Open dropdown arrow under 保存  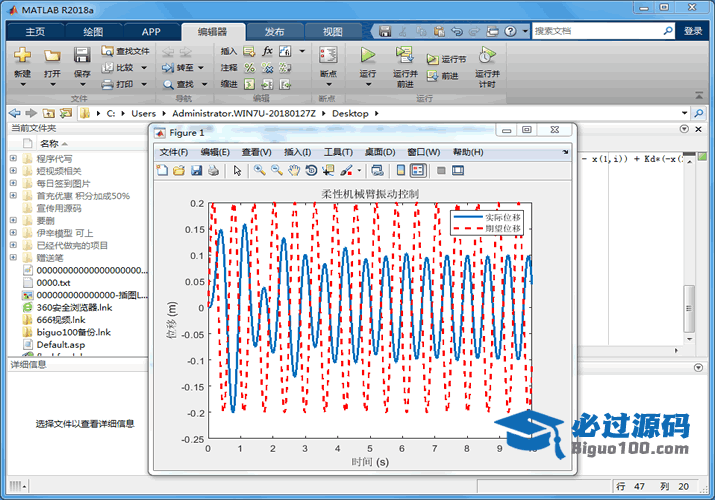pyautogui.click(x=83, y=85)
